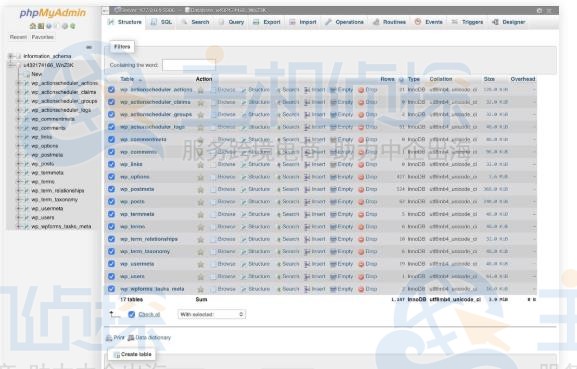Click the Empty icon for wp_posts
This screenshot has height=369, width=577.
pos(333,202)
